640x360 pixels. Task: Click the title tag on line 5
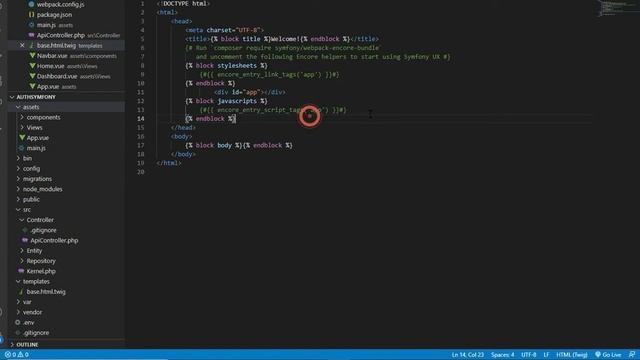[282, 39]
